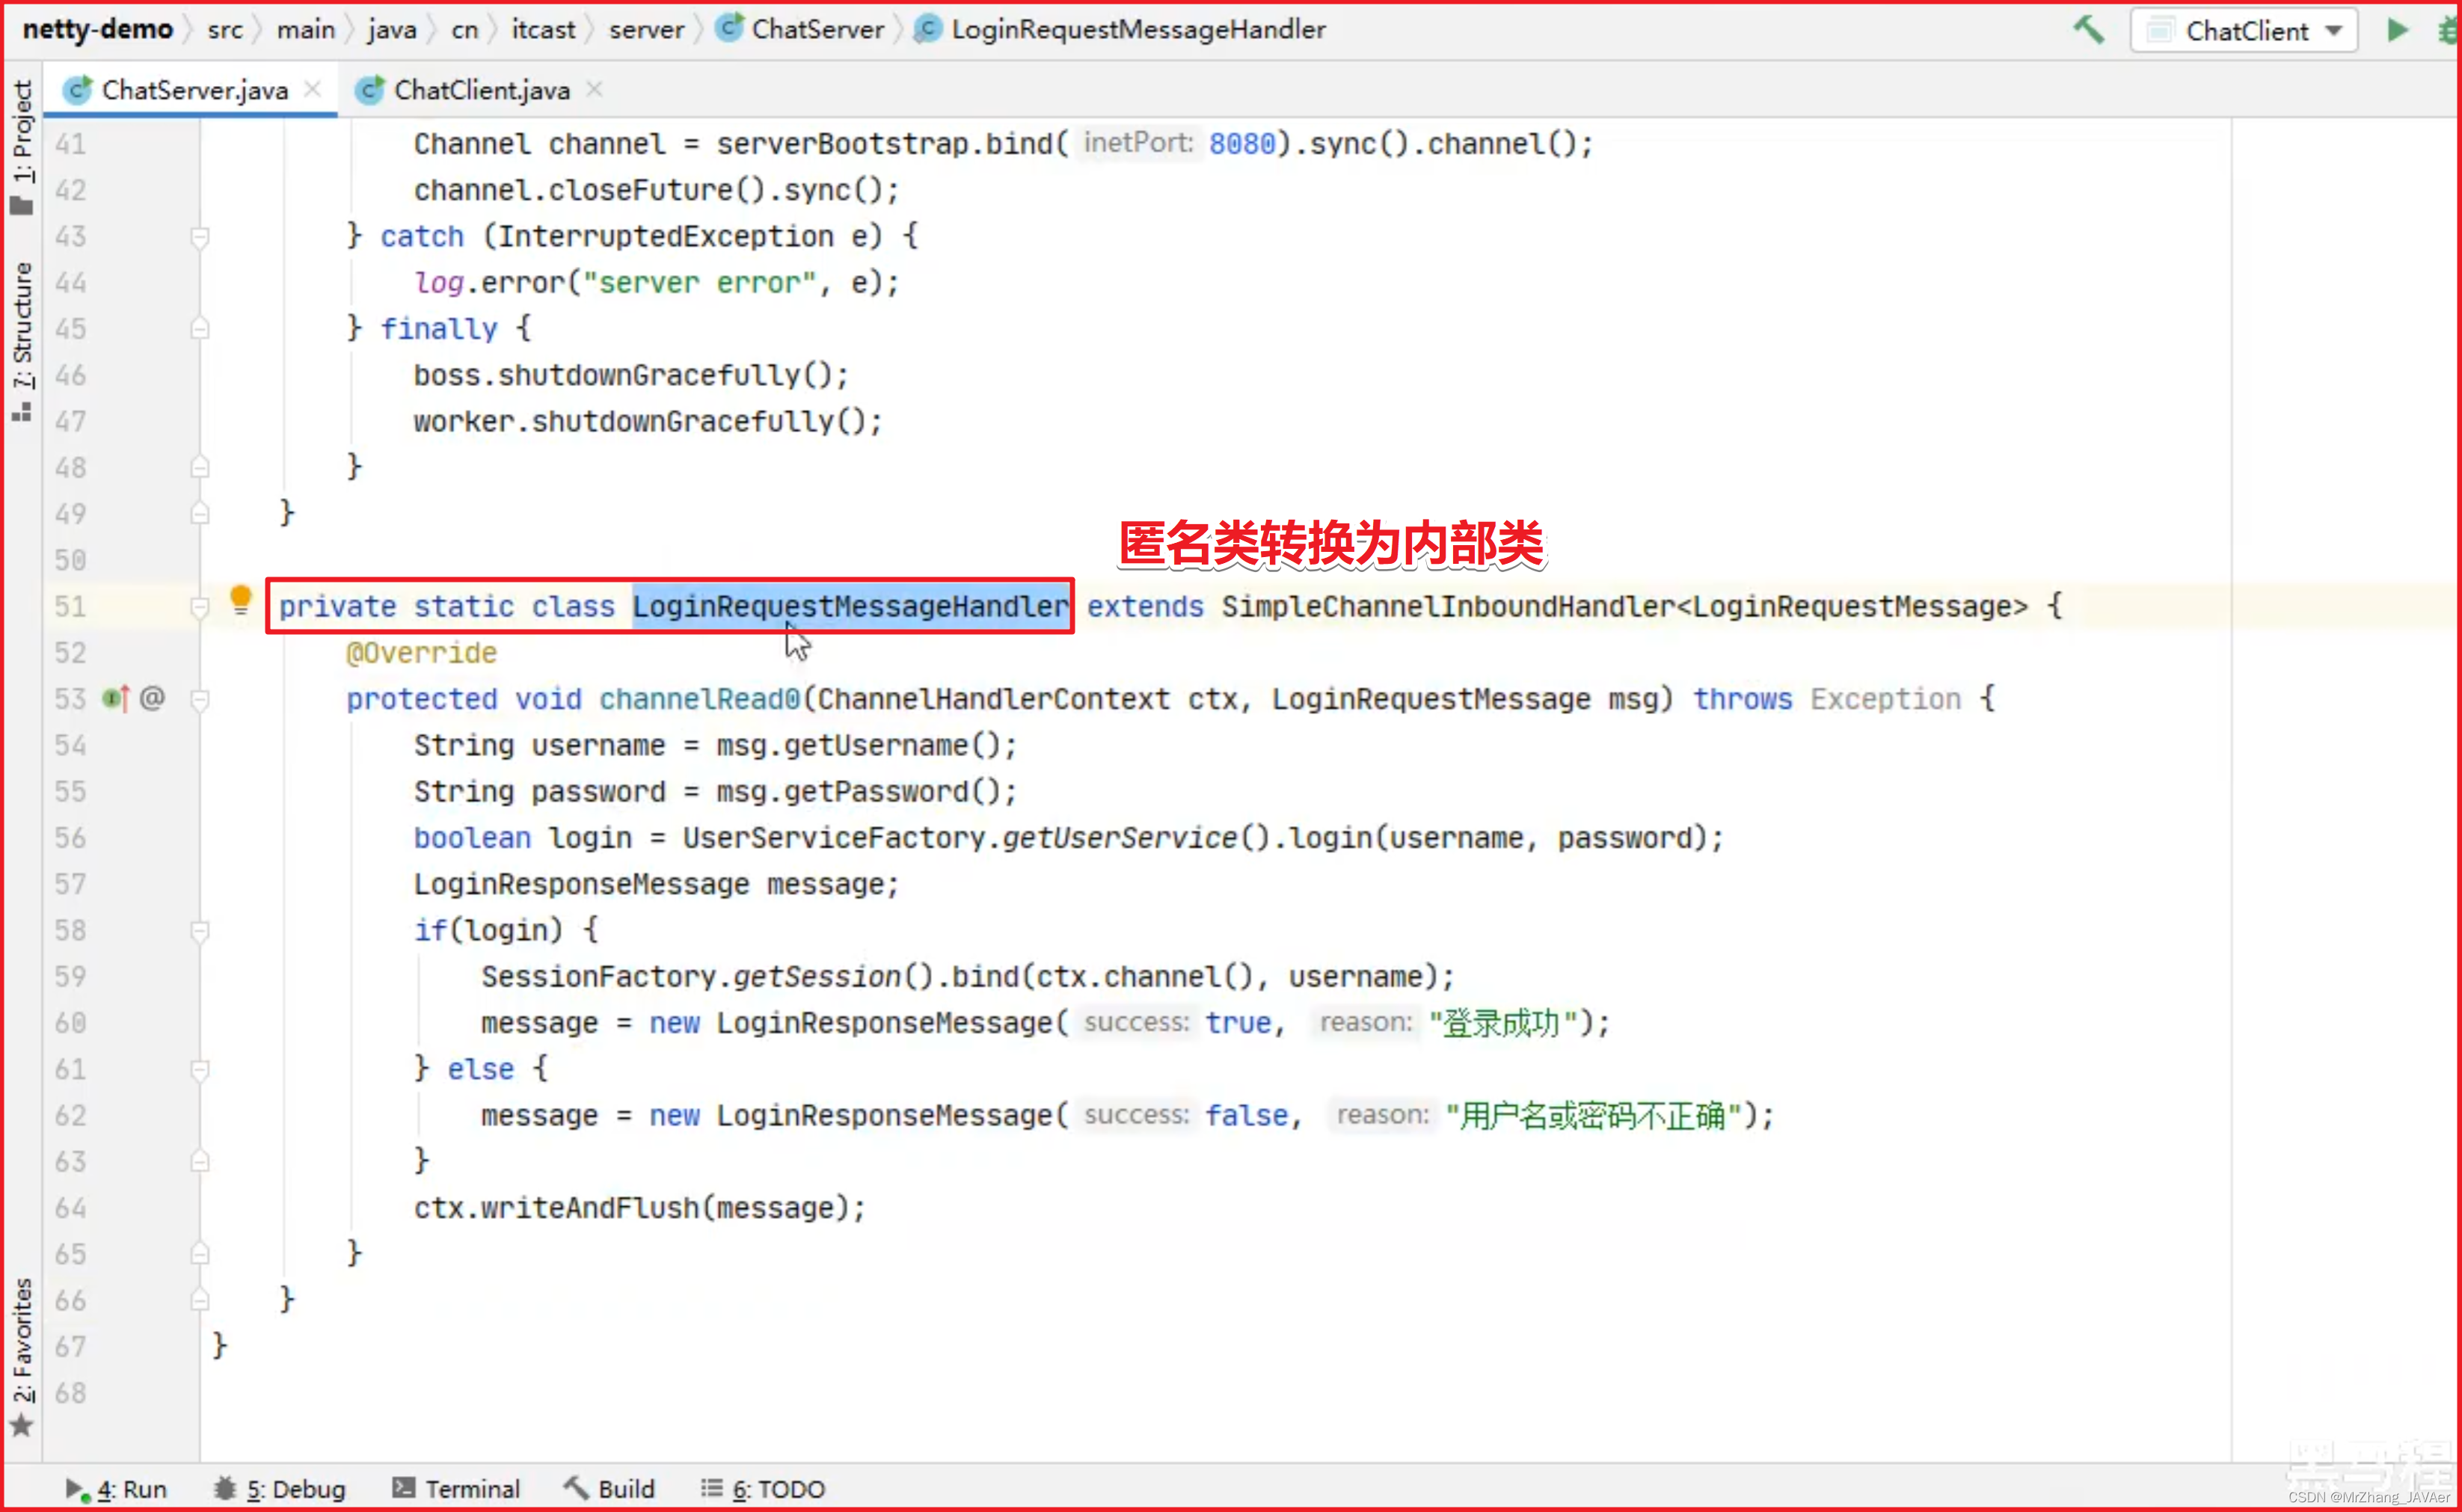Screen dimensions: 2462x1512
Task: Run ChatClient with the green play button
Action: pos(2397,30)
